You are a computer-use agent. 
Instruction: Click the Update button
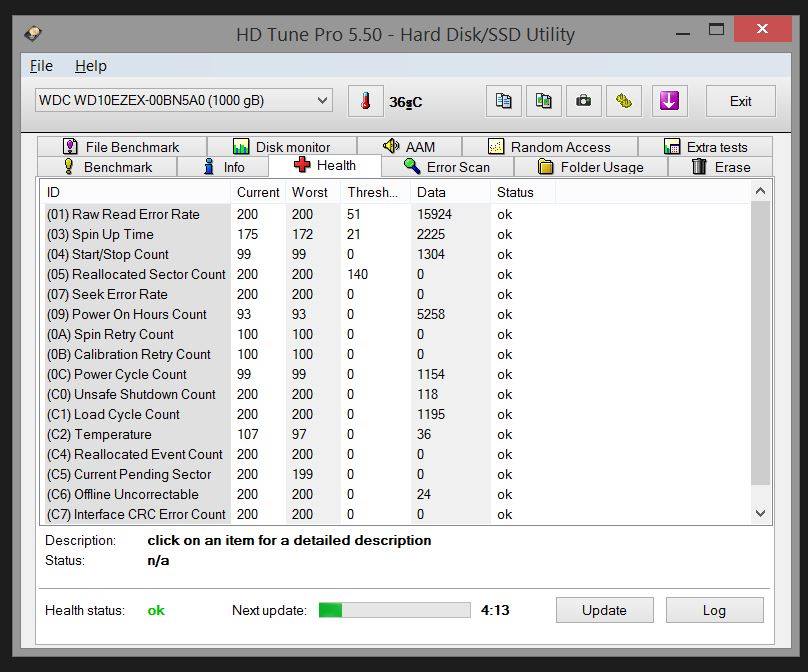[x=604, y=610]
